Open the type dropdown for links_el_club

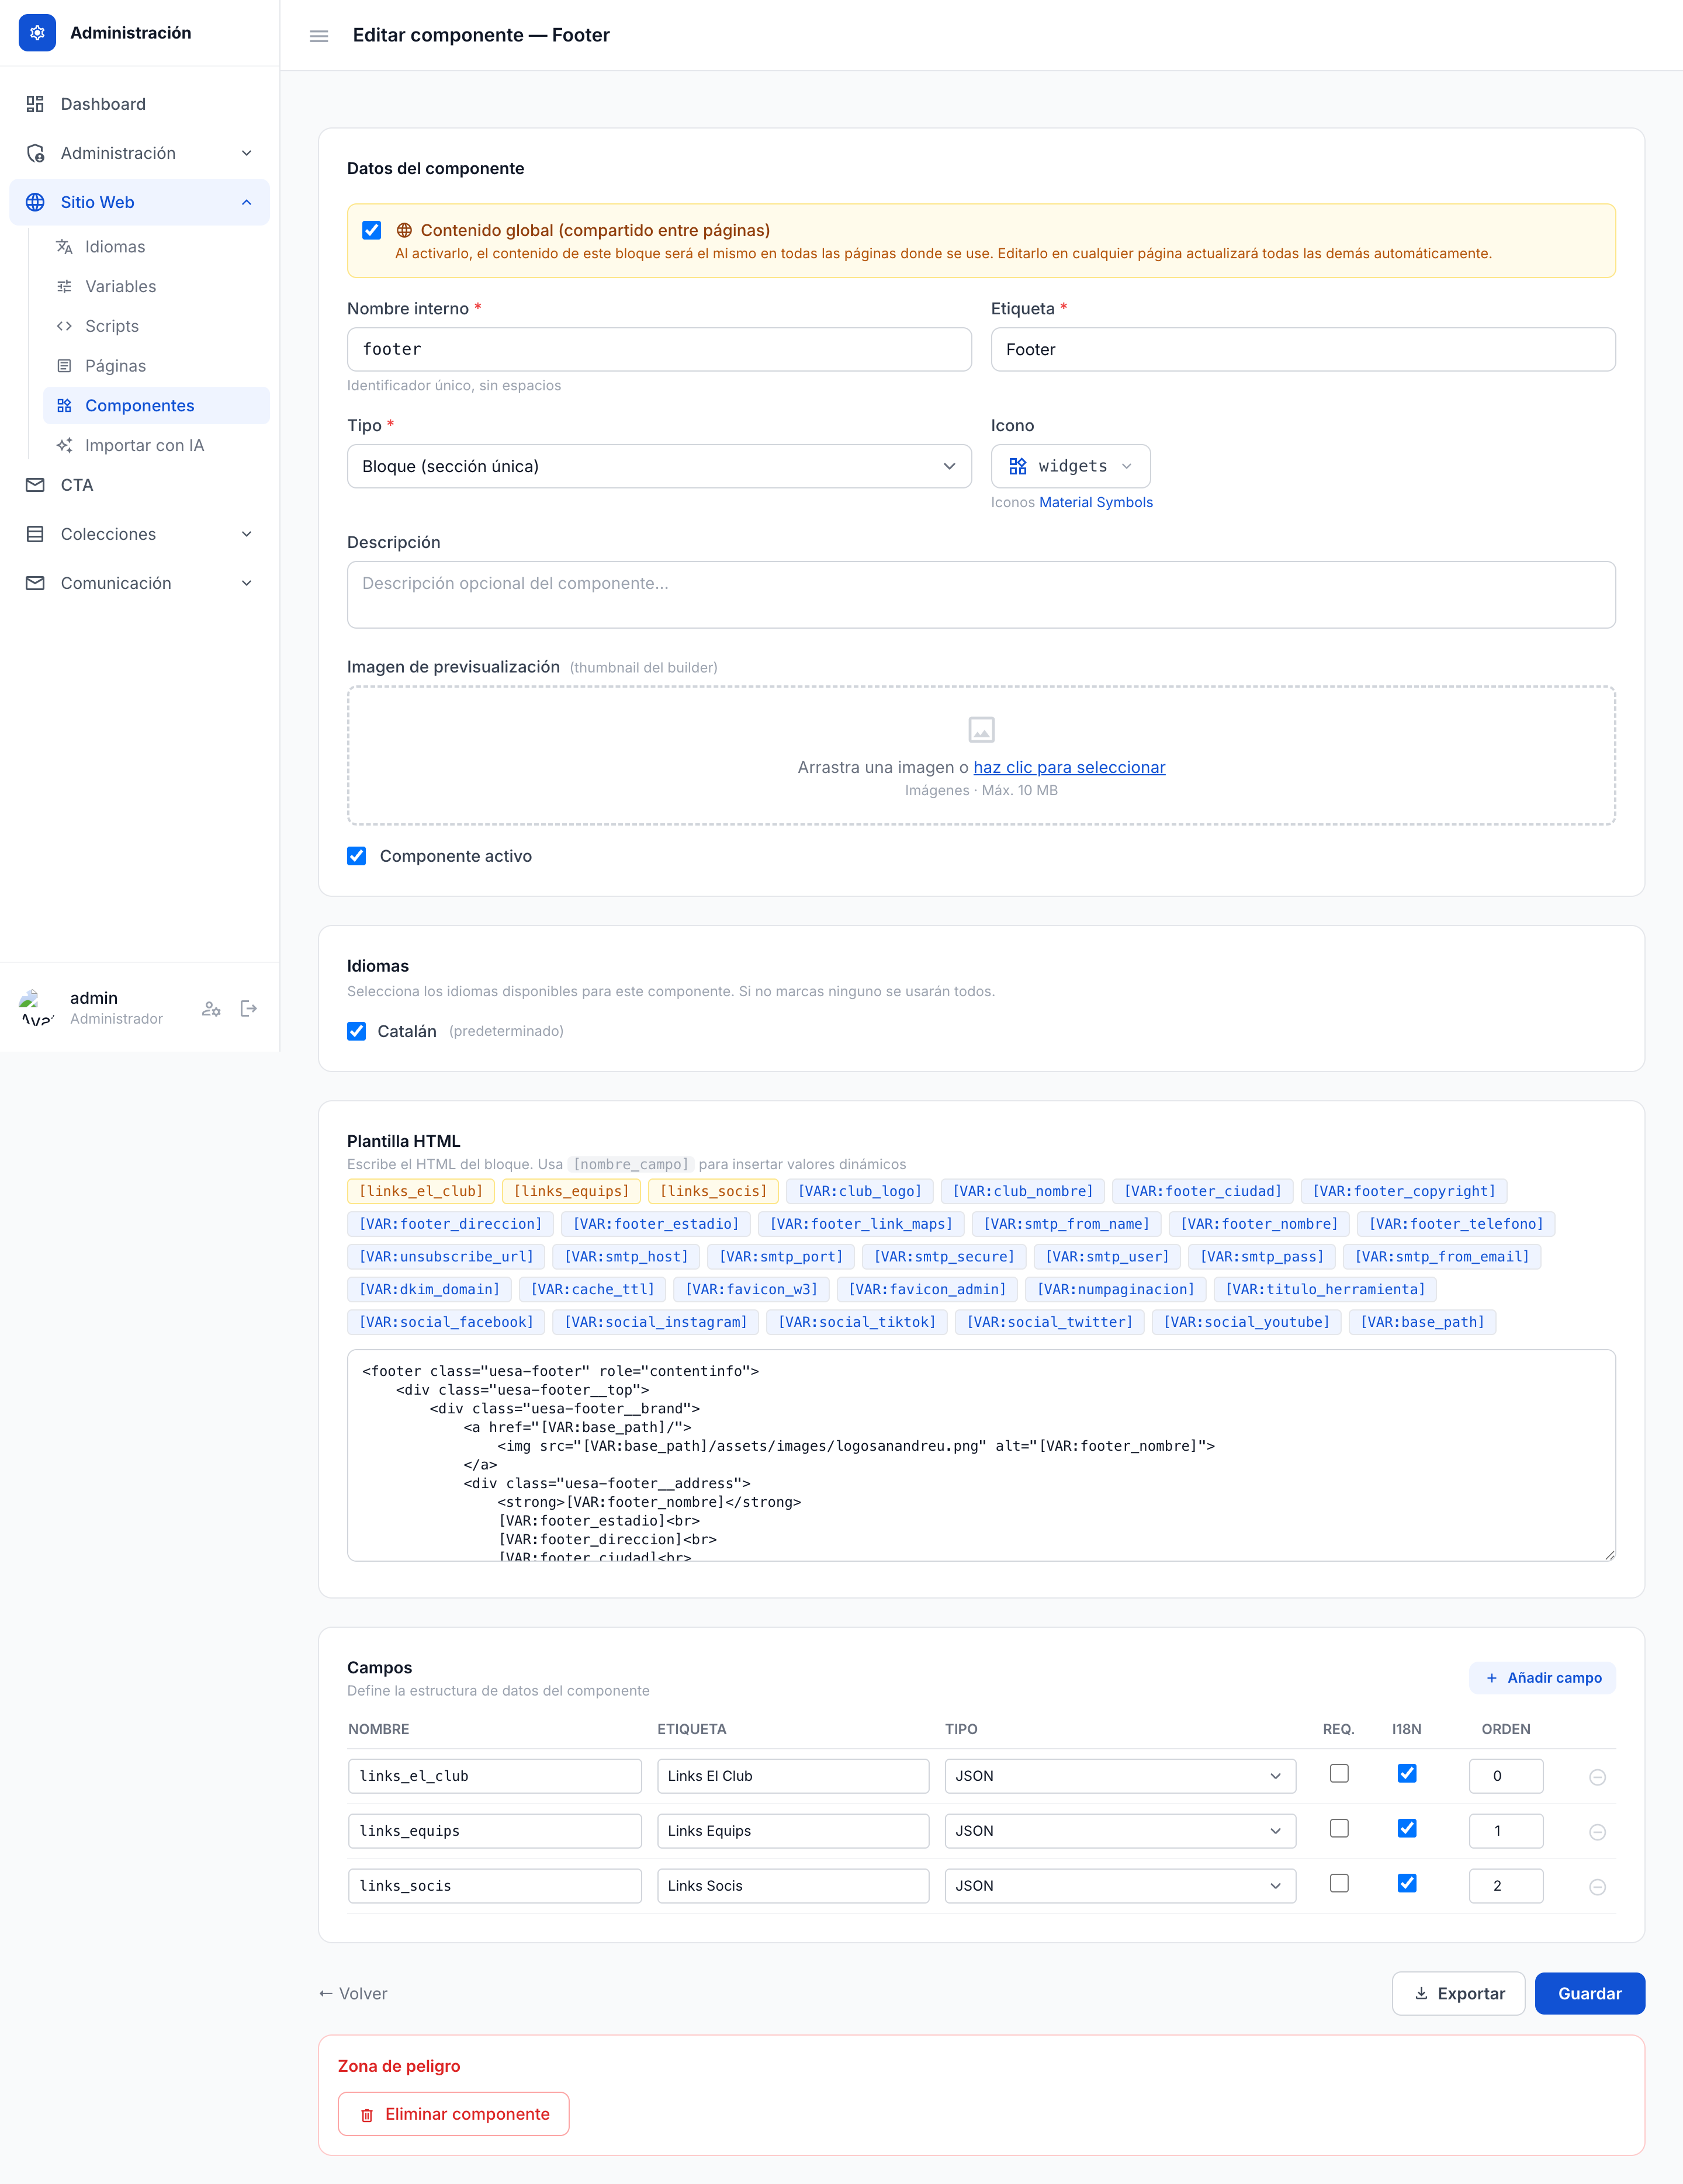(x=1120, y=1777)
